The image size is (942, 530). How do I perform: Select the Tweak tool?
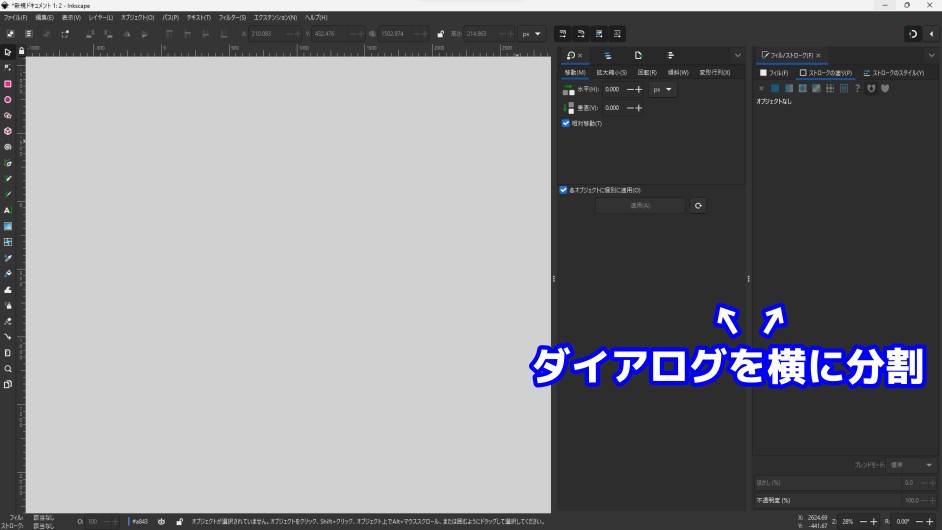(8, 290)
